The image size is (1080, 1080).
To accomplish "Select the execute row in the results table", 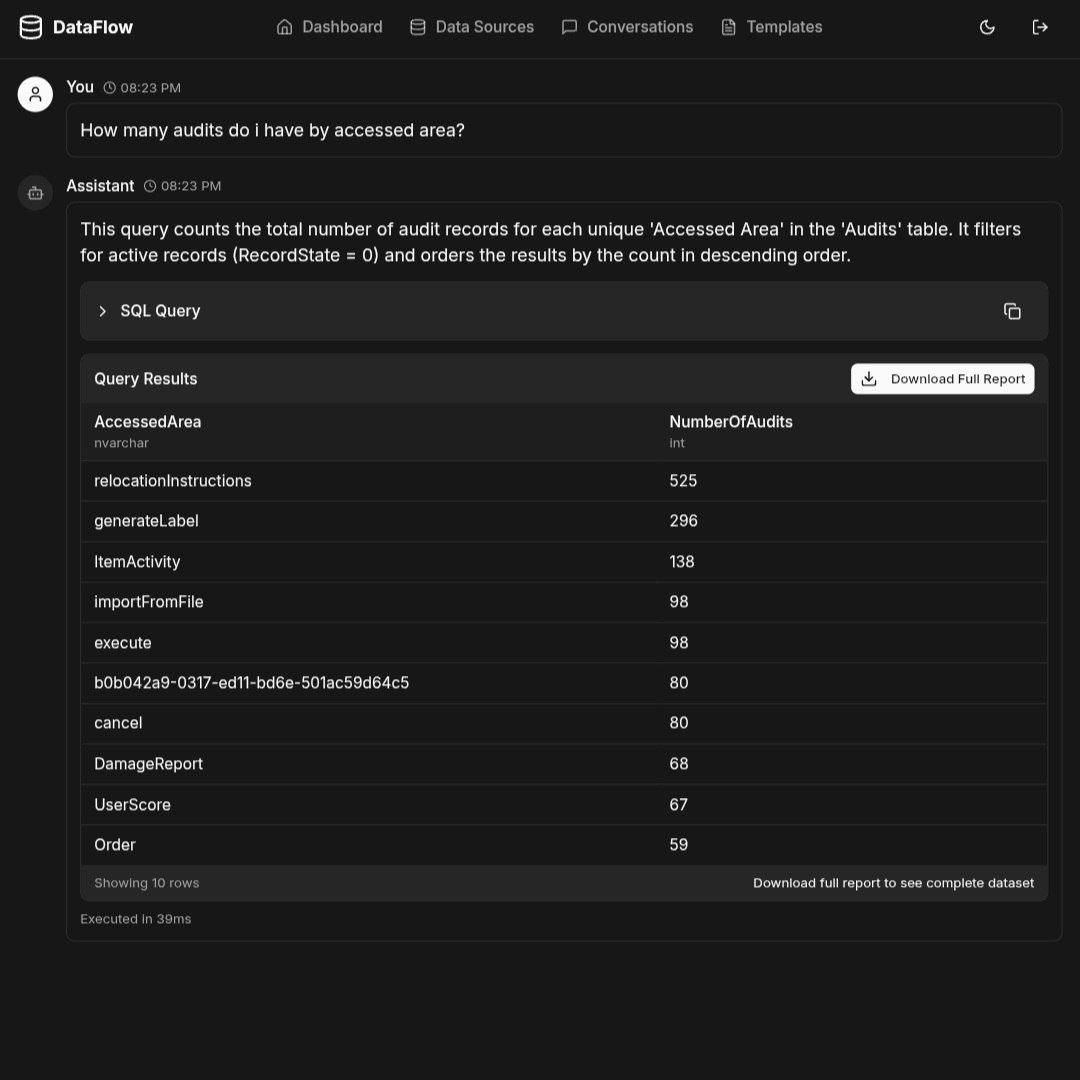I will coord(400,642).
